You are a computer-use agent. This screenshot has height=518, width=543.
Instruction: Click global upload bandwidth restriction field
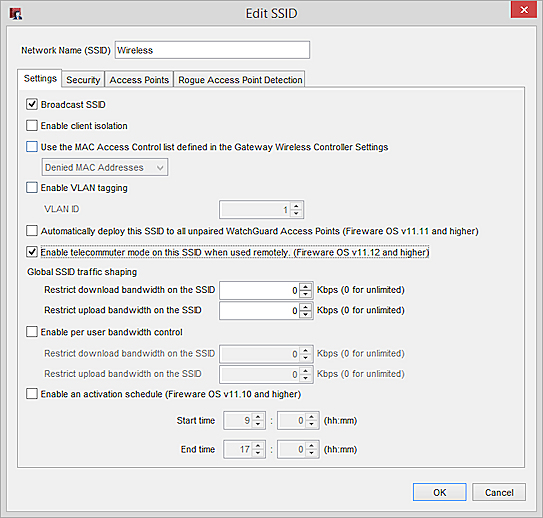tap(259, 311)
